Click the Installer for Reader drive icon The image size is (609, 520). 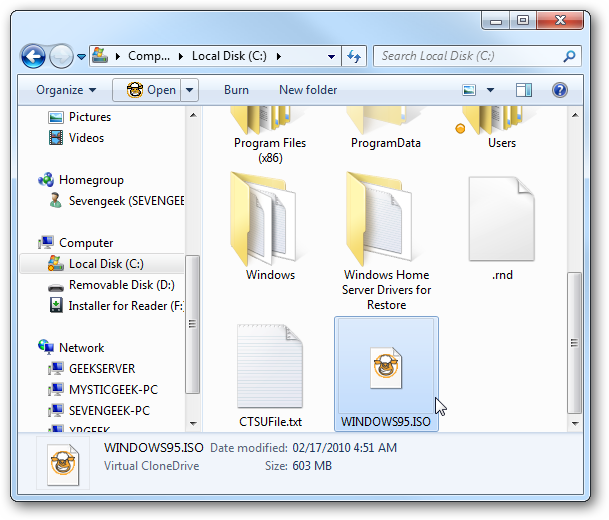[x=56, y=305]
